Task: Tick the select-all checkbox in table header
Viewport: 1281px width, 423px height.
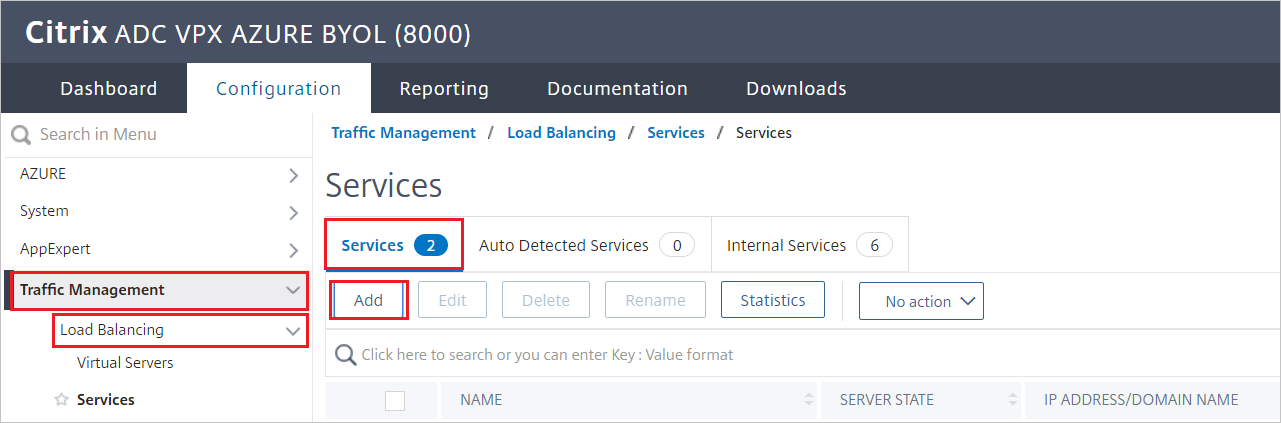Action: (x=395, y=400)
